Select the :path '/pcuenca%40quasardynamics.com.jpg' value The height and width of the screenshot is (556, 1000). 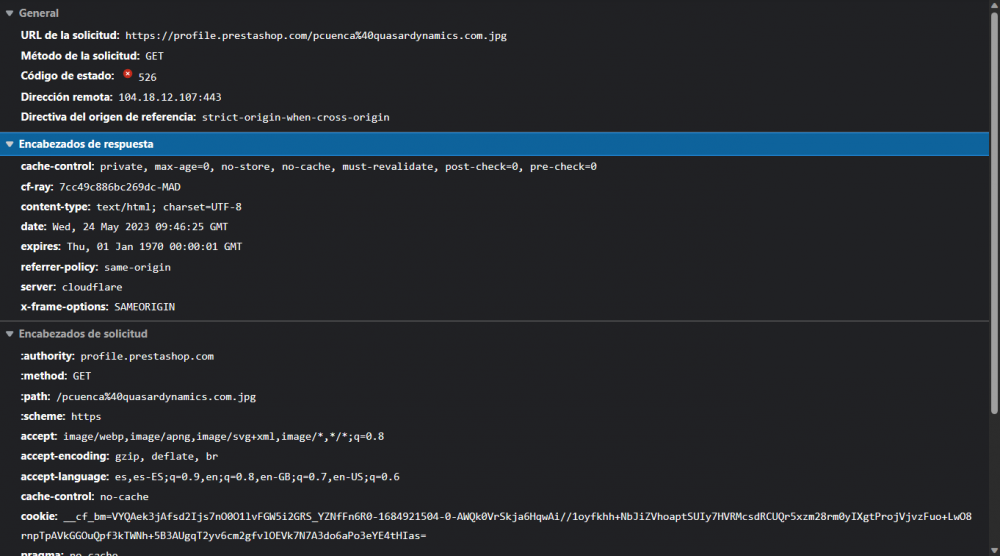pyautogui.click(x=156, y=397)
